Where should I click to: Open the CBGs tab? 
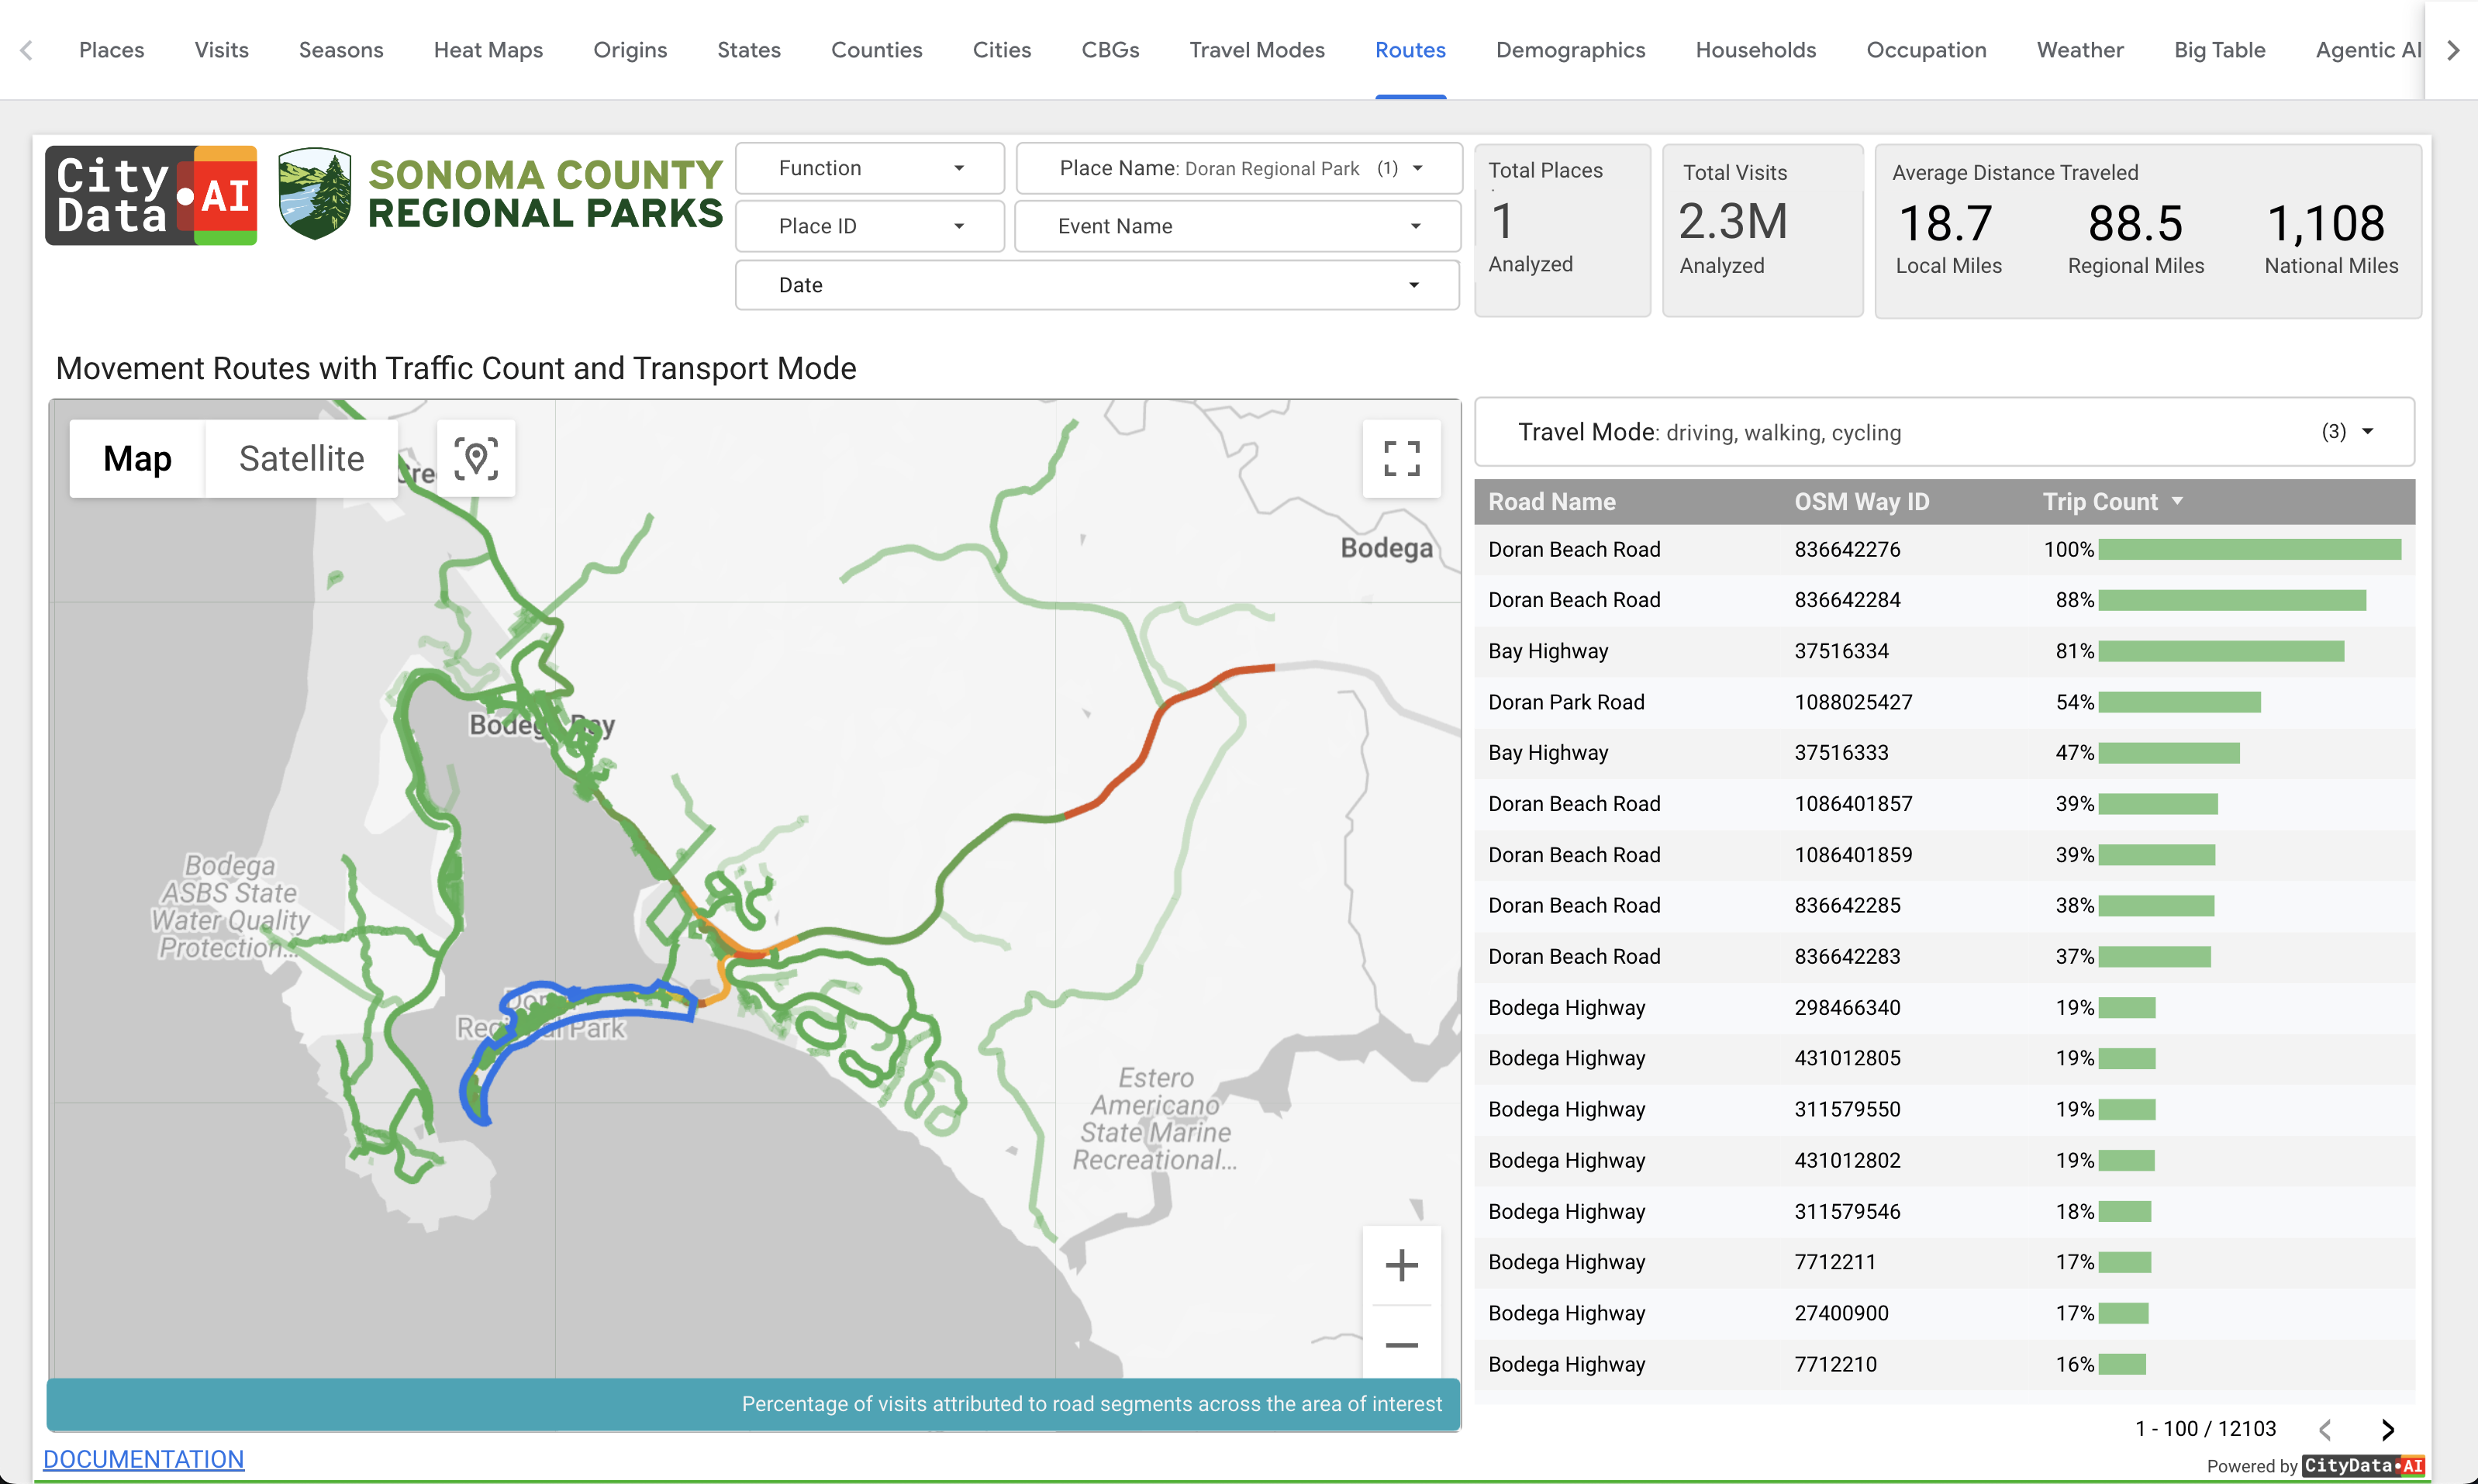1110,50
